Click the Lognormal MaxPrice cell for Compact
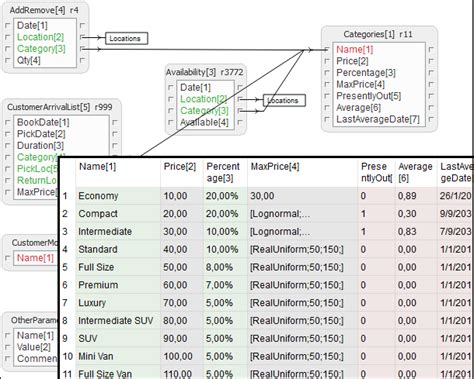 (303, 214)
